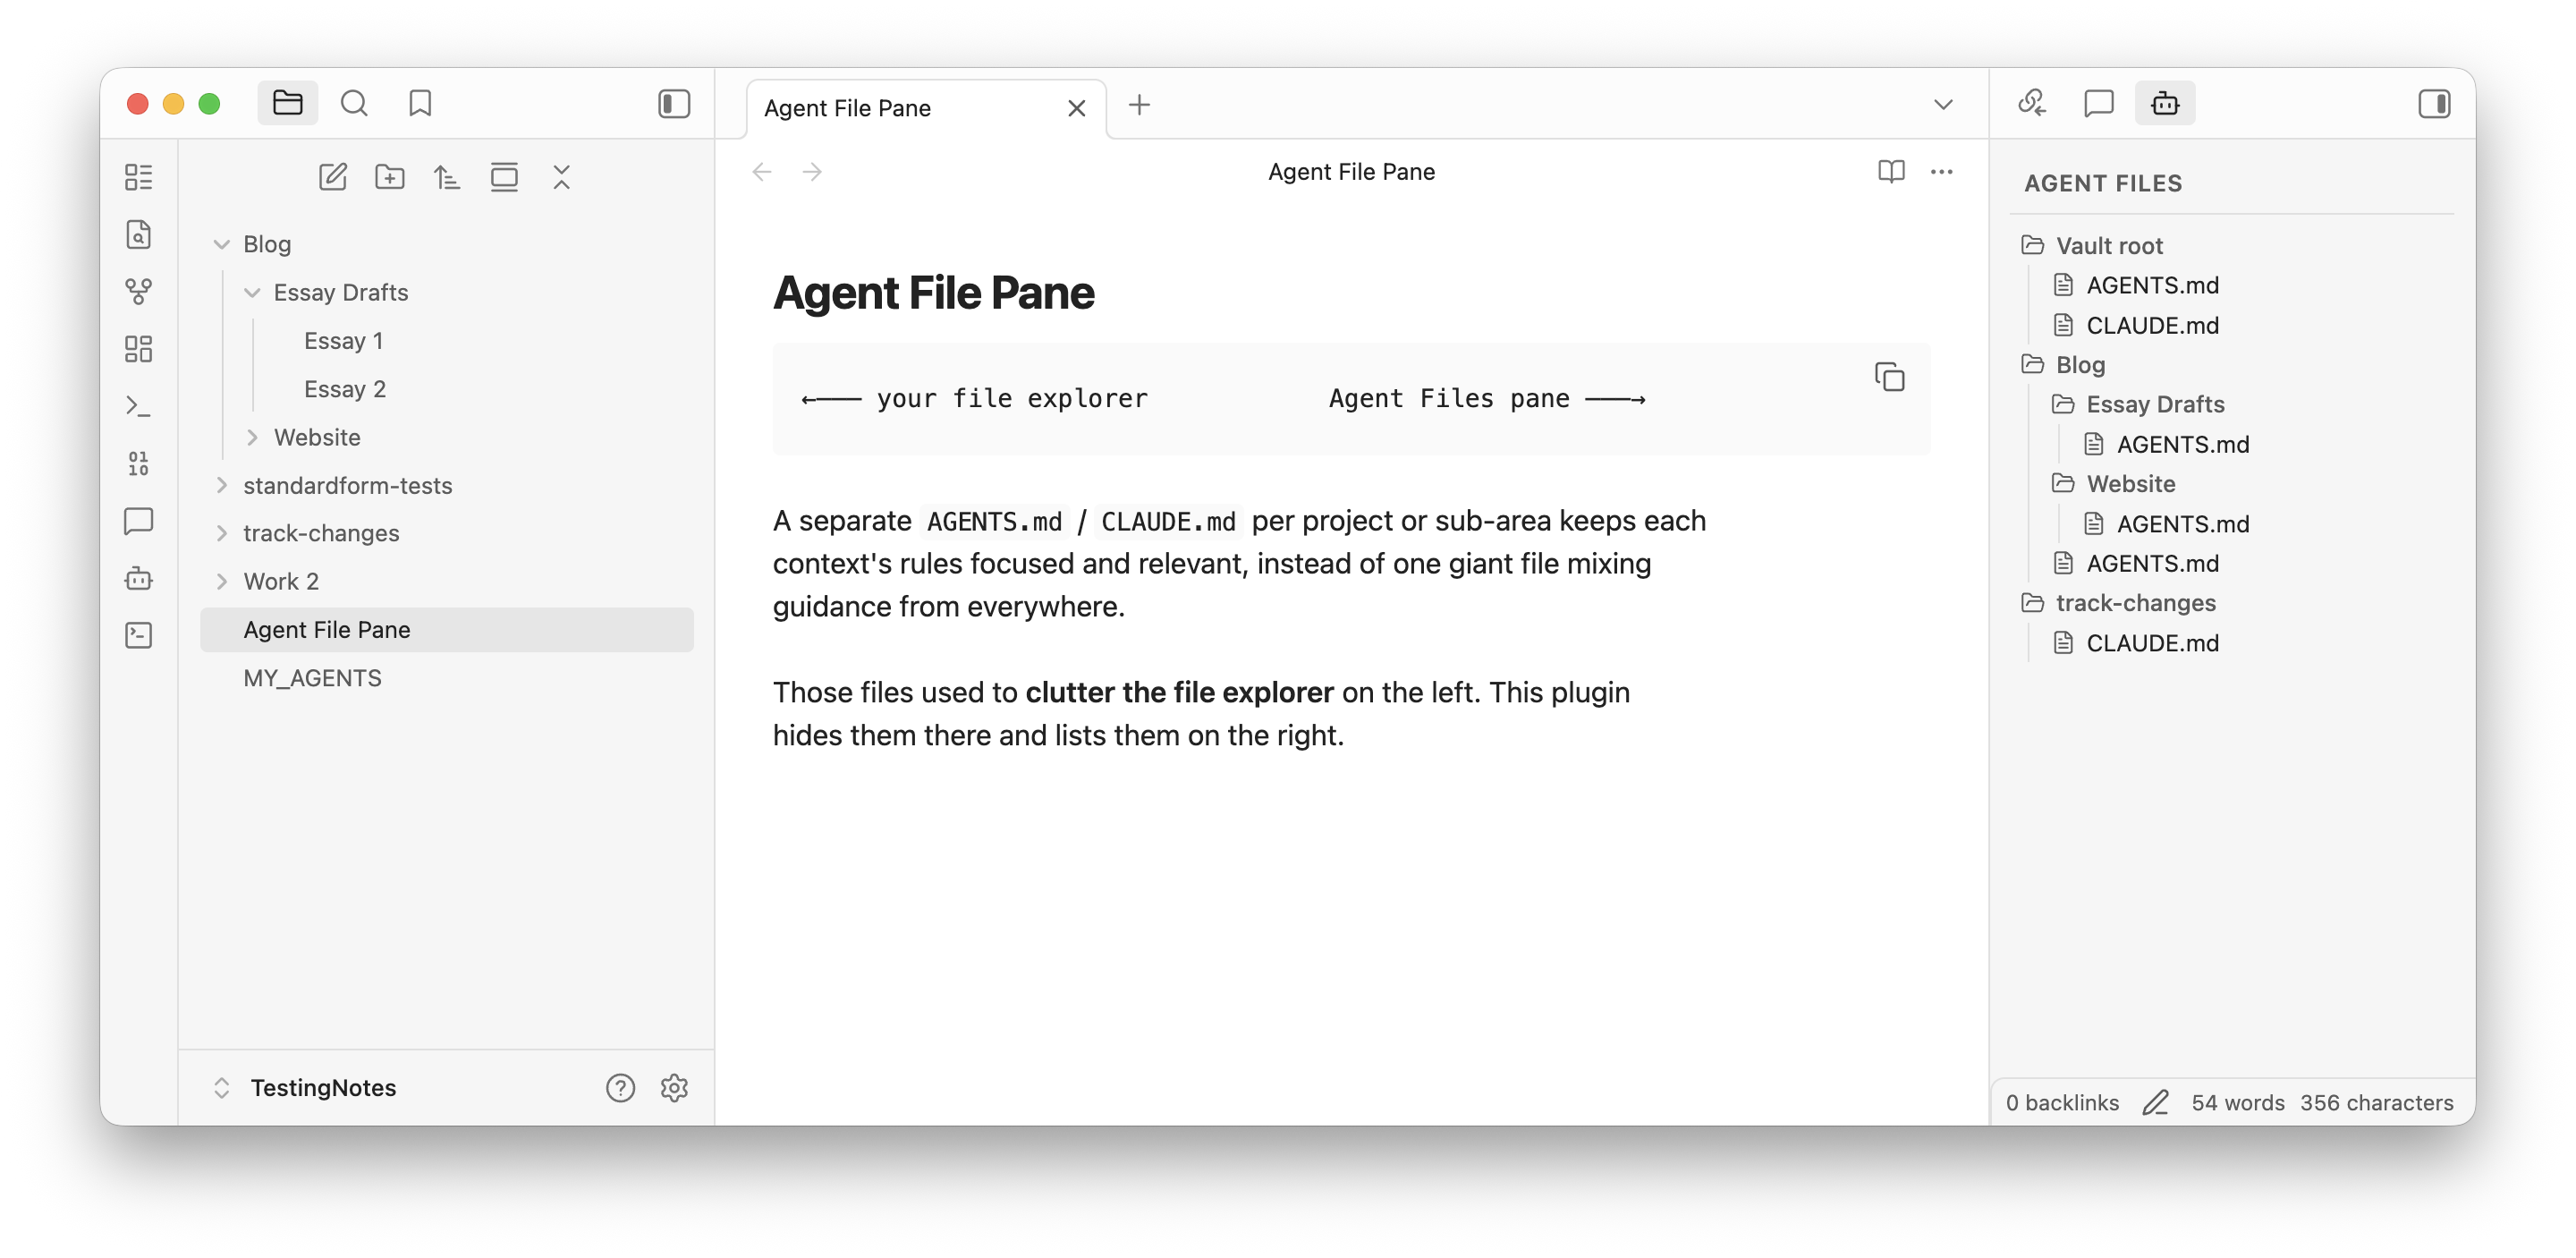Copy the code block contents
Screen dimensions: 2576x1258
tap(1889, 377)
